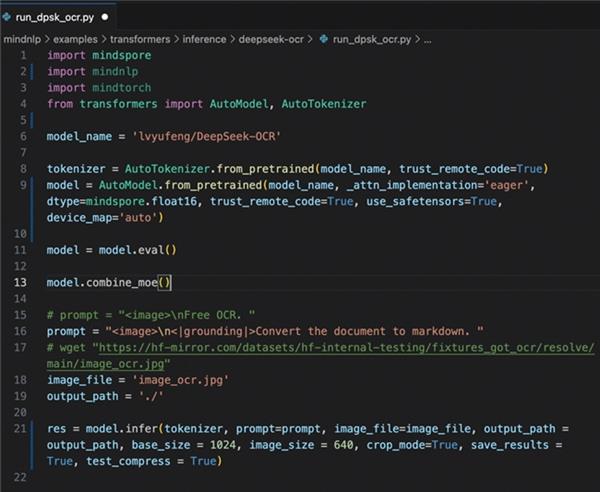Click the main/image_ocr.jpg link continuation
Screen dimensions: 600x492
tap(106, 364)
